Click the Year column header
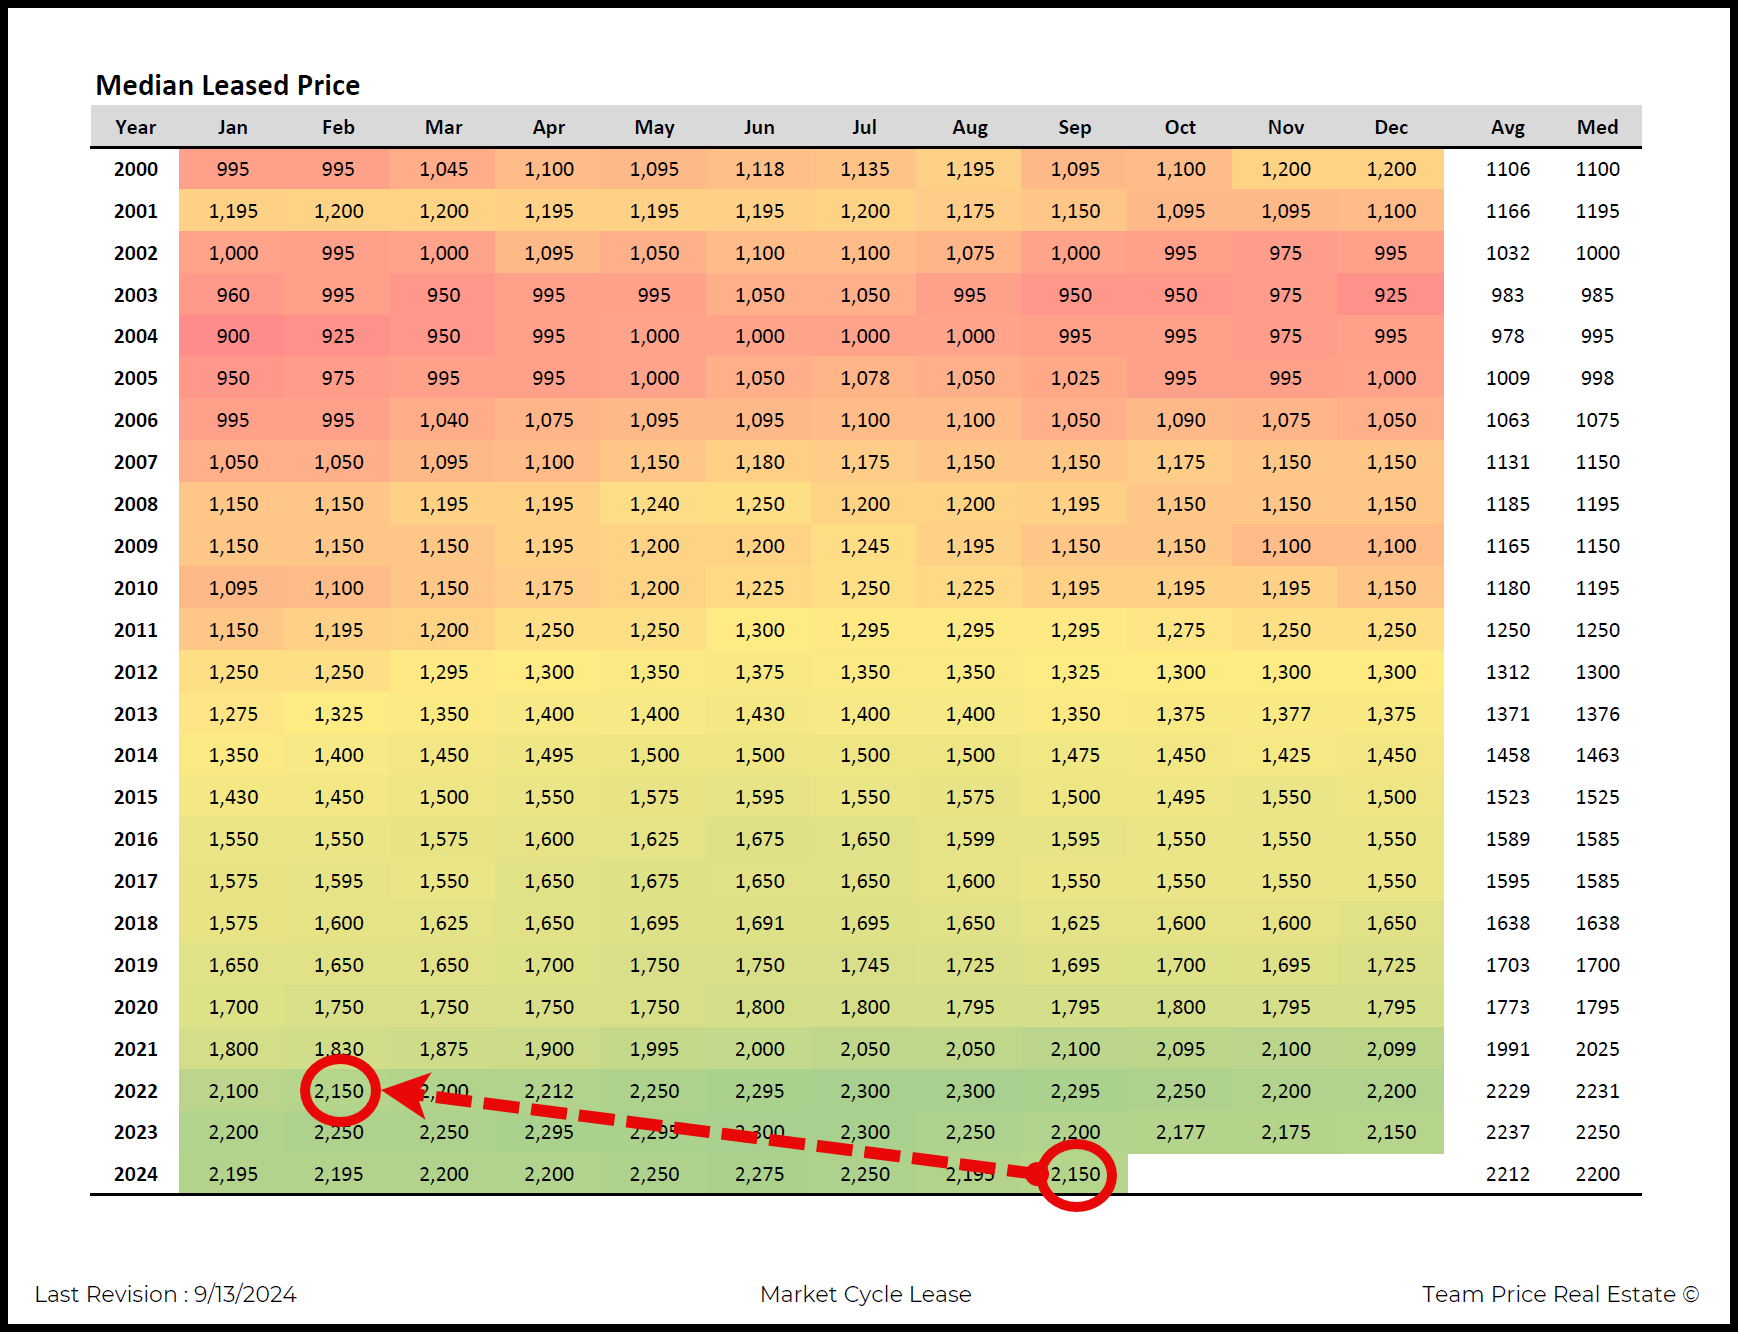 pos(135,127)
